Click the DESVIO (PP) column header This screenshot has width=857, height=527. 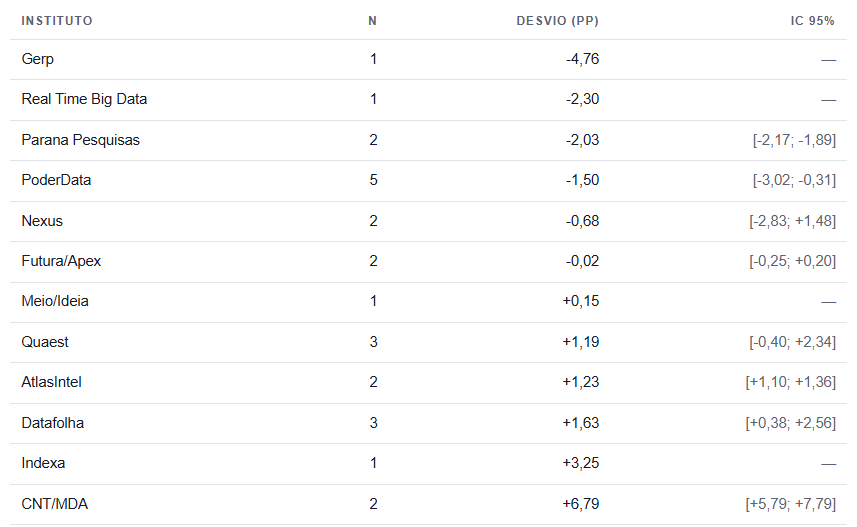click(557, 21)
